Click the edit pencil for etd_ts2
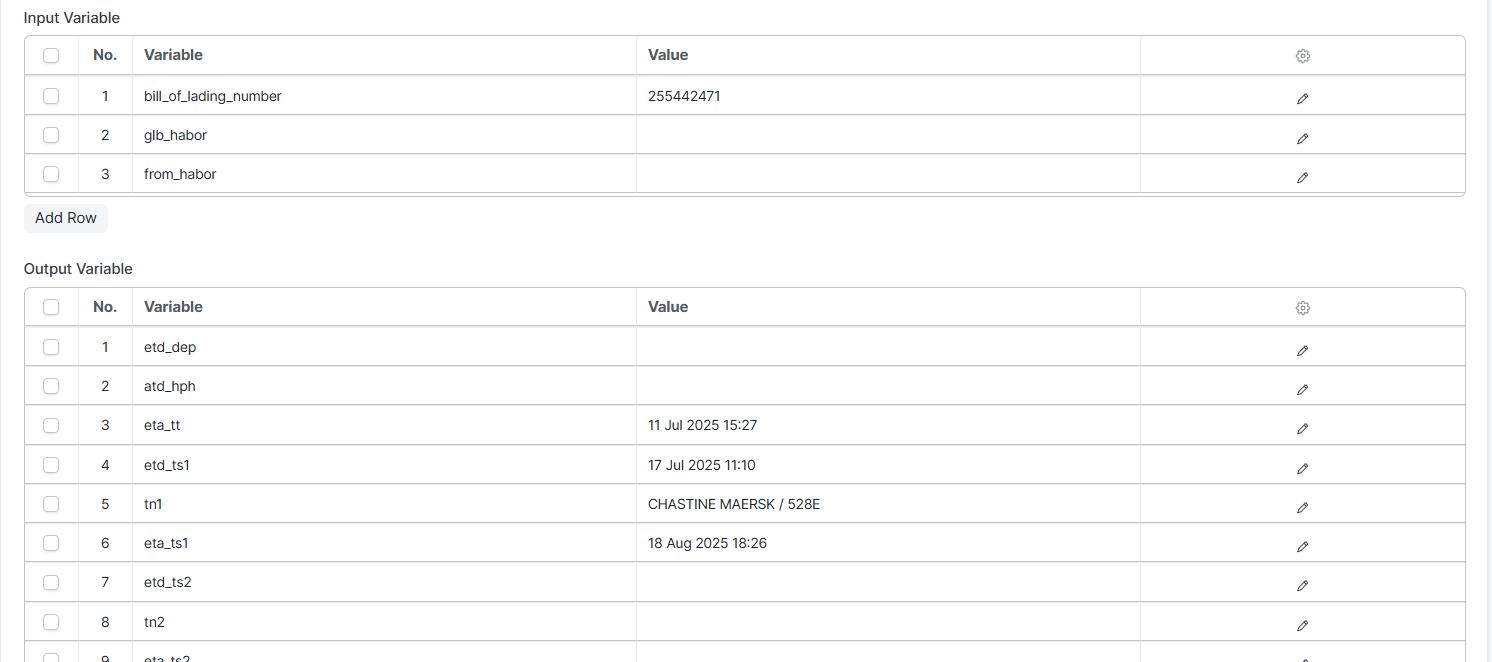The height and width of the screenshot is (662, 1492). pos(1302,585)
